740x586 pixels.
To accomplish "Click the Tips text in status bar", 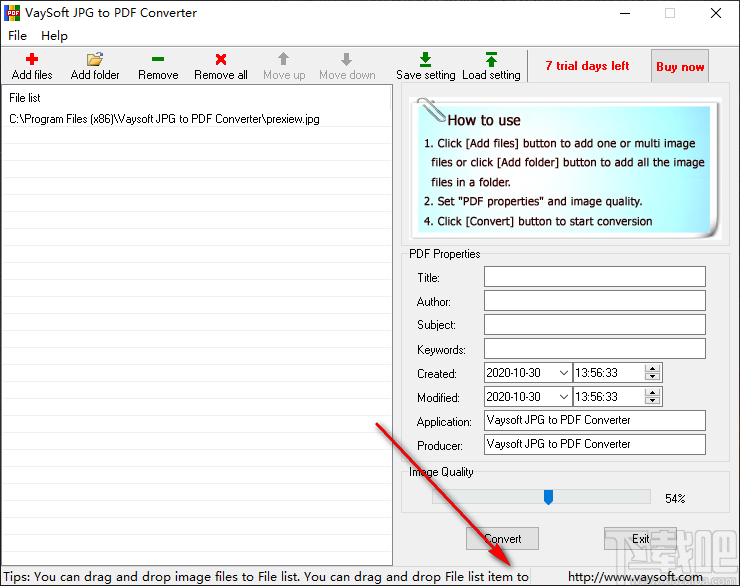I will click(x=265, y=577).
